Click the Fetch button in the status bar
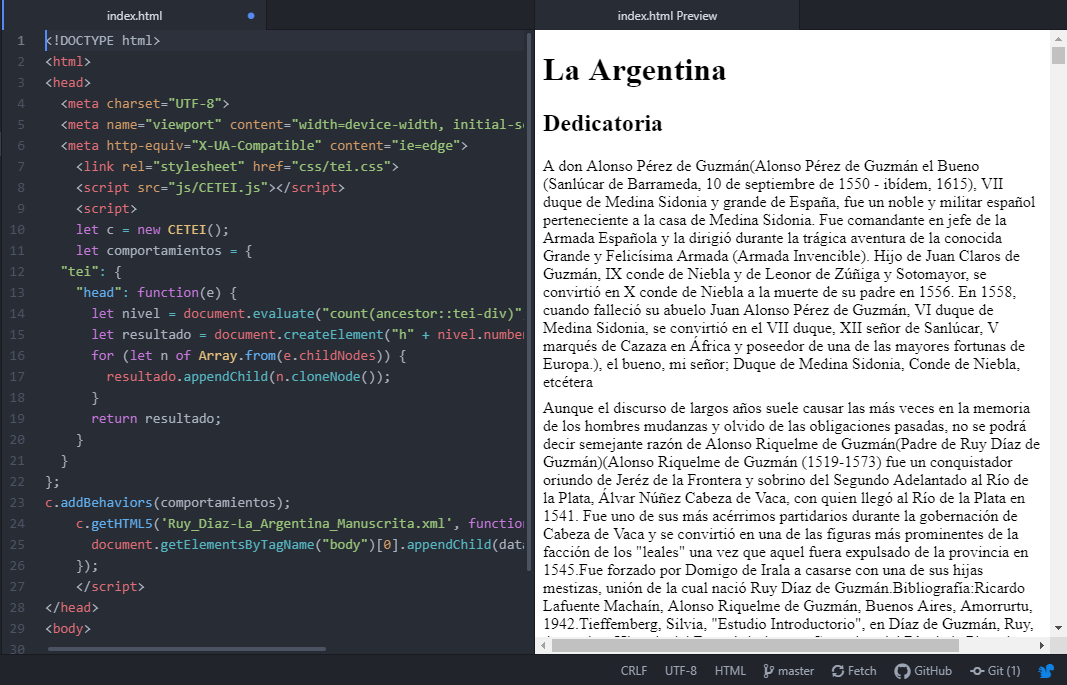The width and height of the screenshot is (1067, 685). tap(854, 670)
